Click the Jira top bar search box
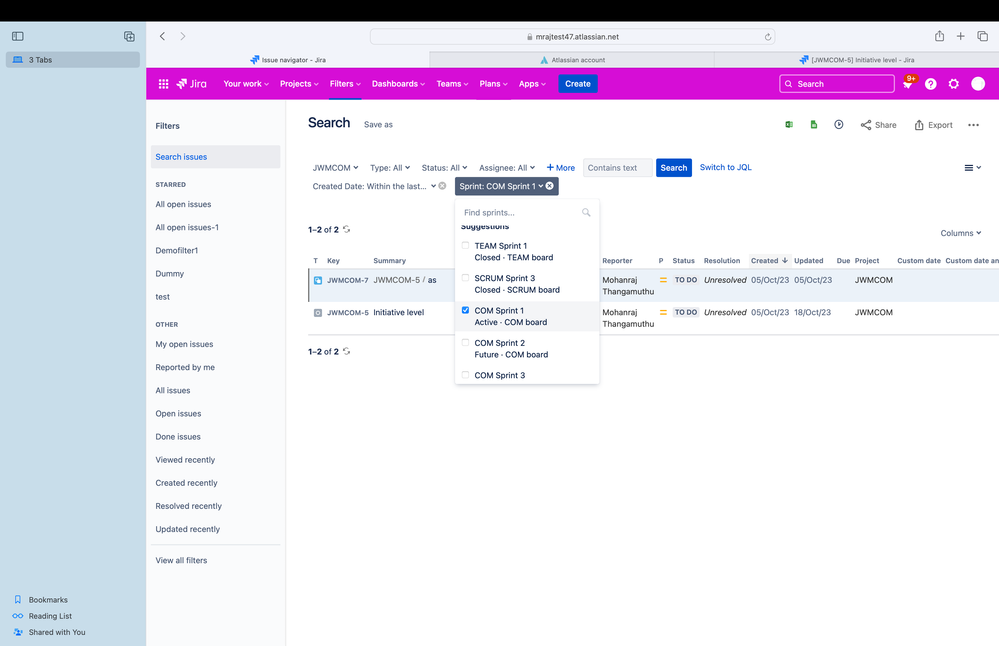Screen dimensions: 999x646 click(837, 83)
